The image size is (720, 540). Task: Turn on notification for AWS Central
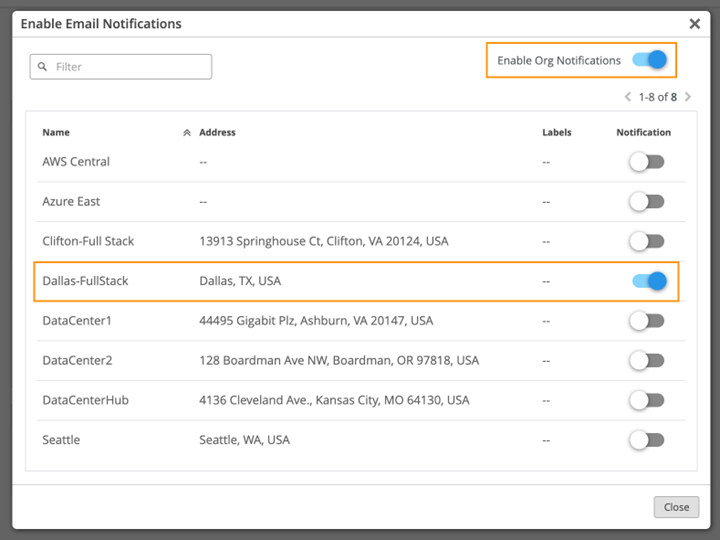click(646, 162)
